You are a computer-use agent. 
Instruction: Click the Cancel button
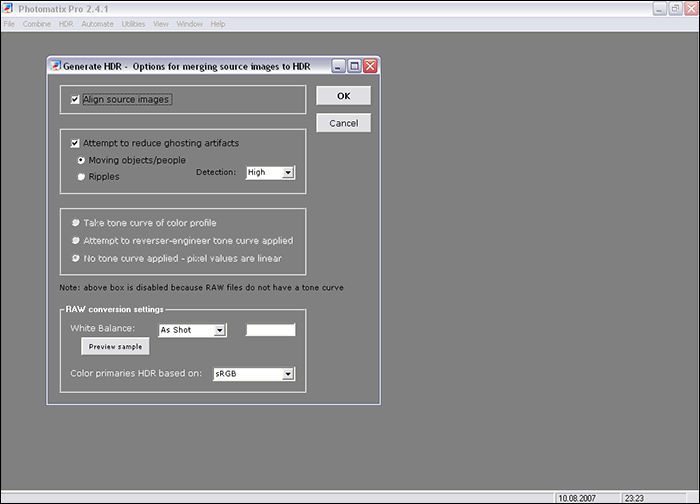point(343,123)
